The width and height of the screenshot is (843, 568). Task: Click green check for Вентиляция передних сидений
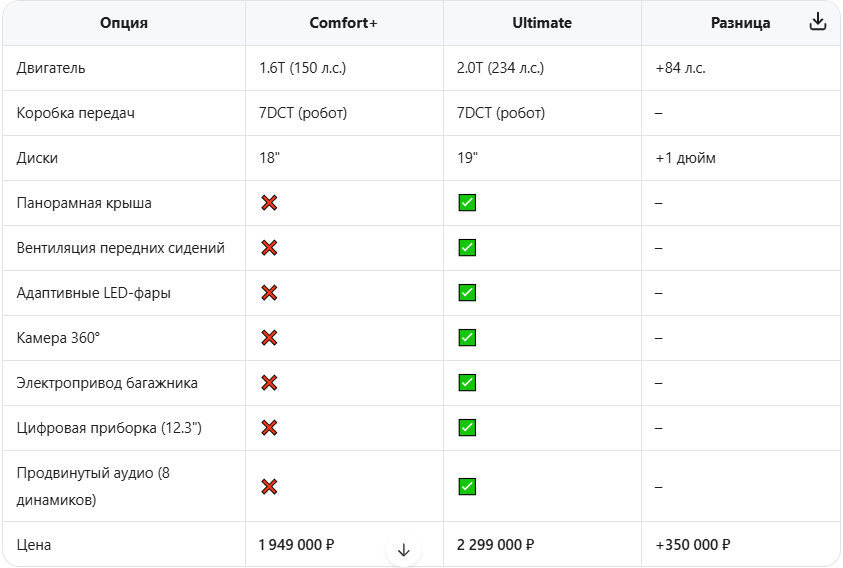point(467,248)
